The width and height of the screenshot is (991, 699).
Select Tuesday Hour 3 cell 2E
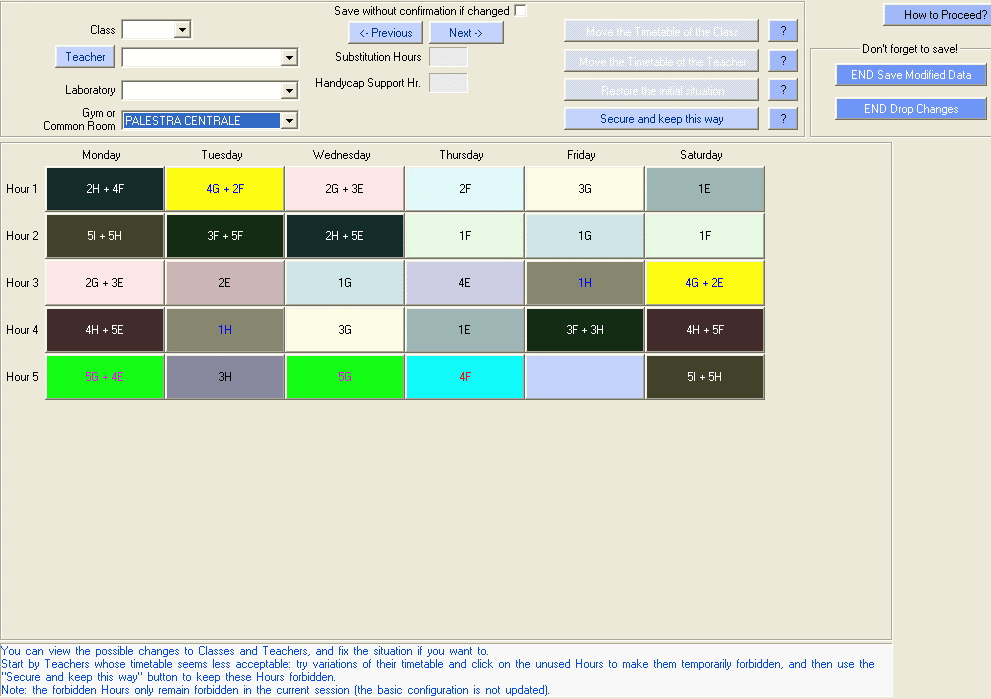[x=225, y=283]
